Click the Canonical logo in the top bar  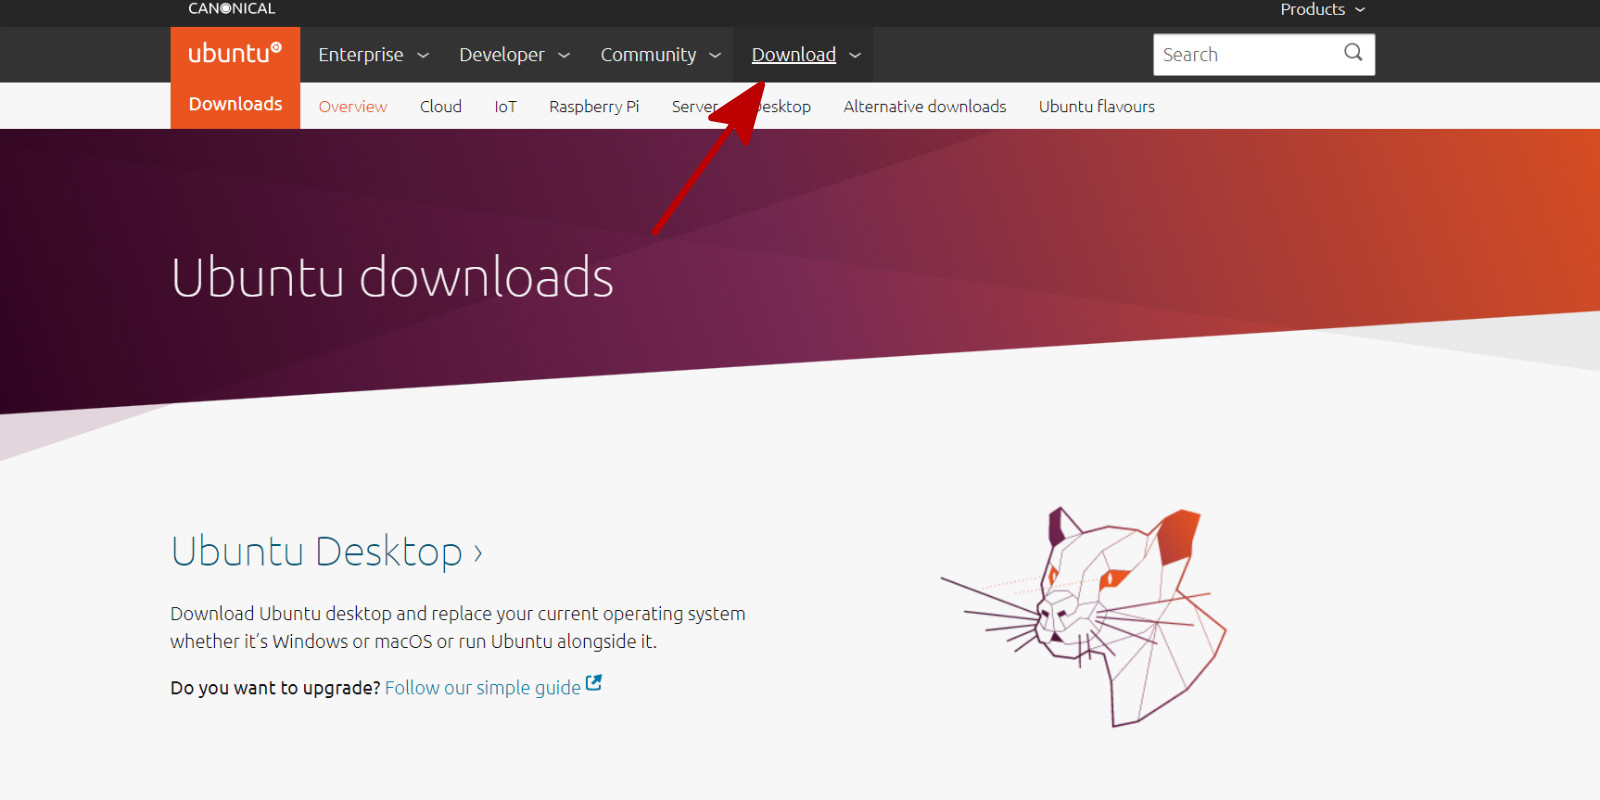click(x=232, y=9)
